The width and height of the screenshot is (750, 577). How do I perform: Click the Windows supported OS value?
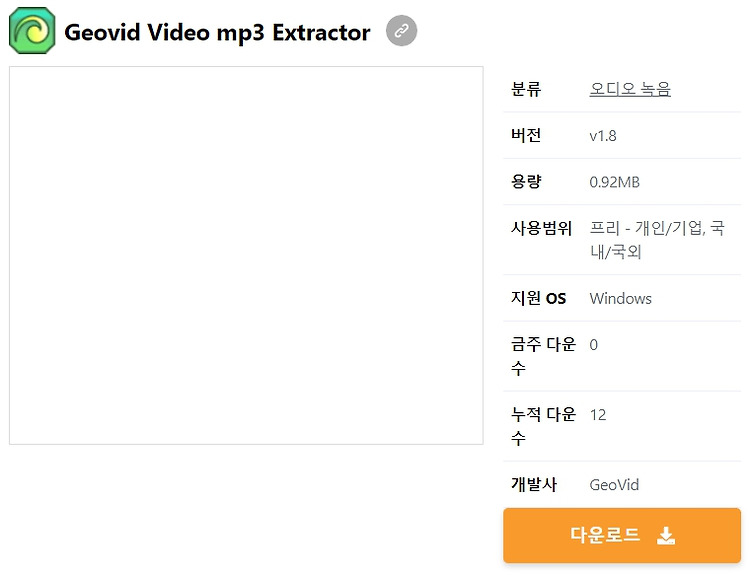pyautogui.click(x=620, y=299)
